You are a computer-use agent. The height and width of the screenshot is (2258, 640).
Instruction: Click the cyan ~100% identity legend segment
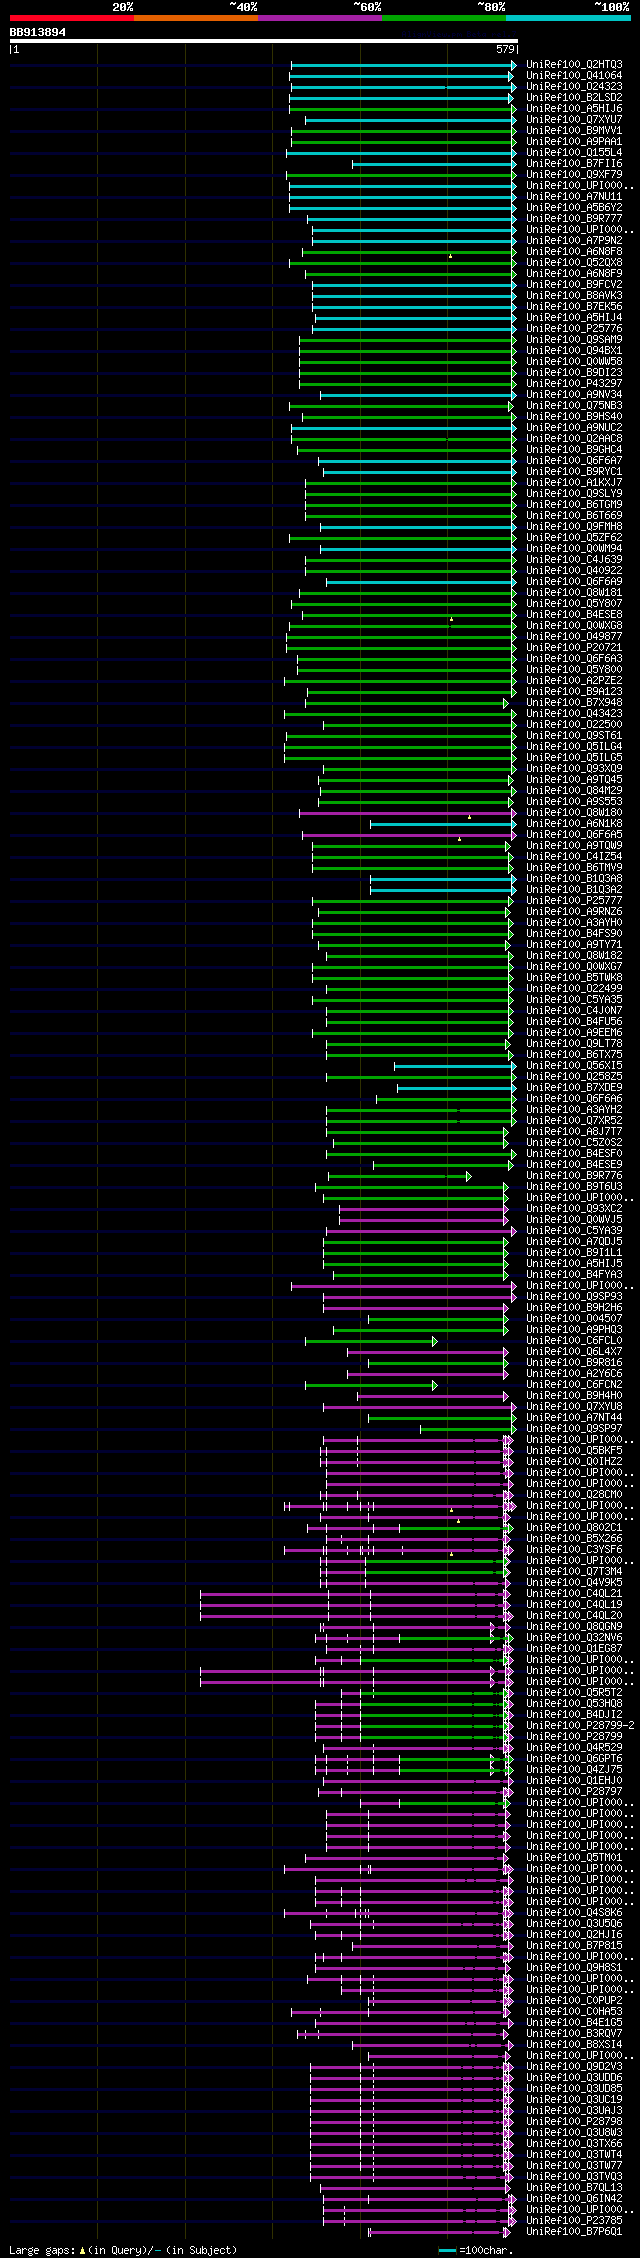[567, 18]
